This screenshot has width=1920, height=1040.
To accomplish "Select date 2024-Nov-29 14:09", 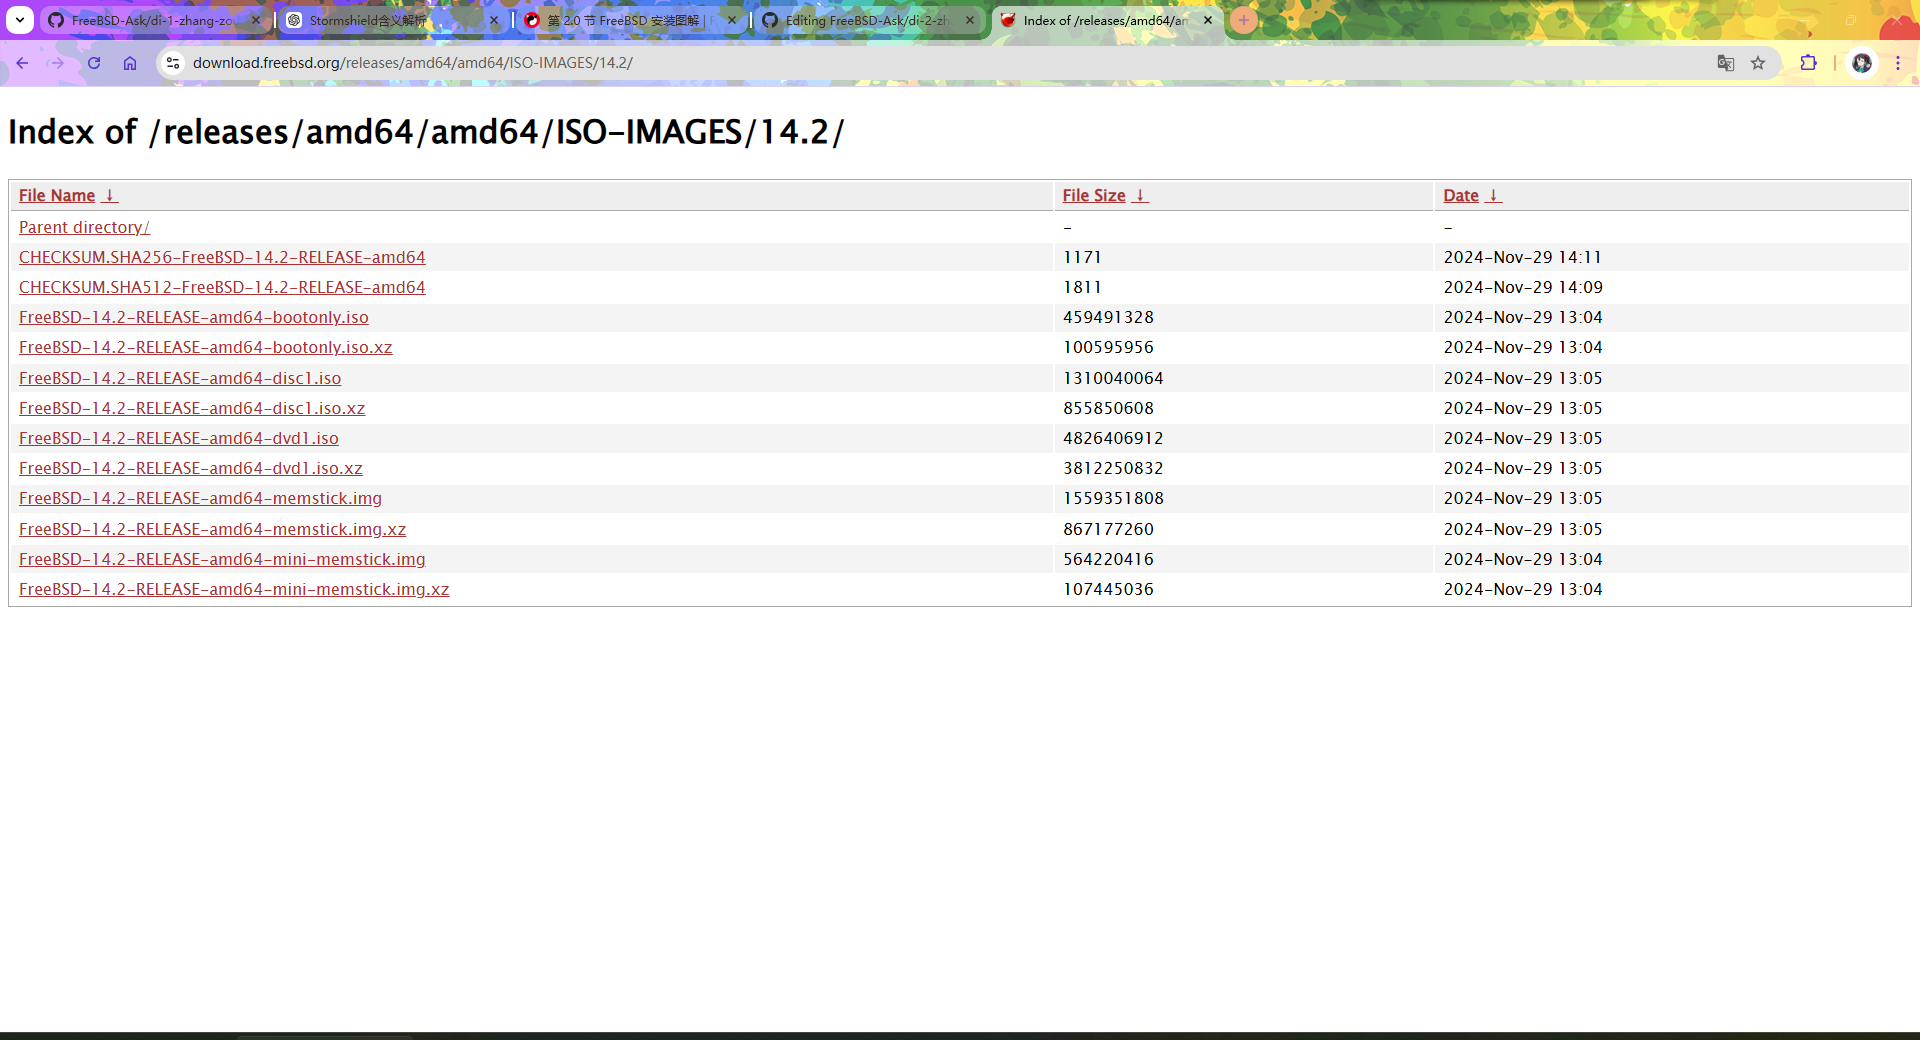I will (x=1523, y=288).
